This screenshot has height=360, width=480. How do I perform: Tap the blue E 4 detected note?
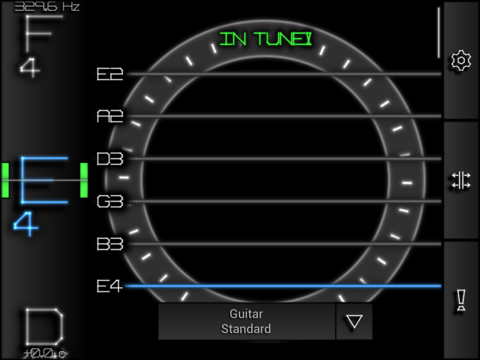(x=42, y=195)
